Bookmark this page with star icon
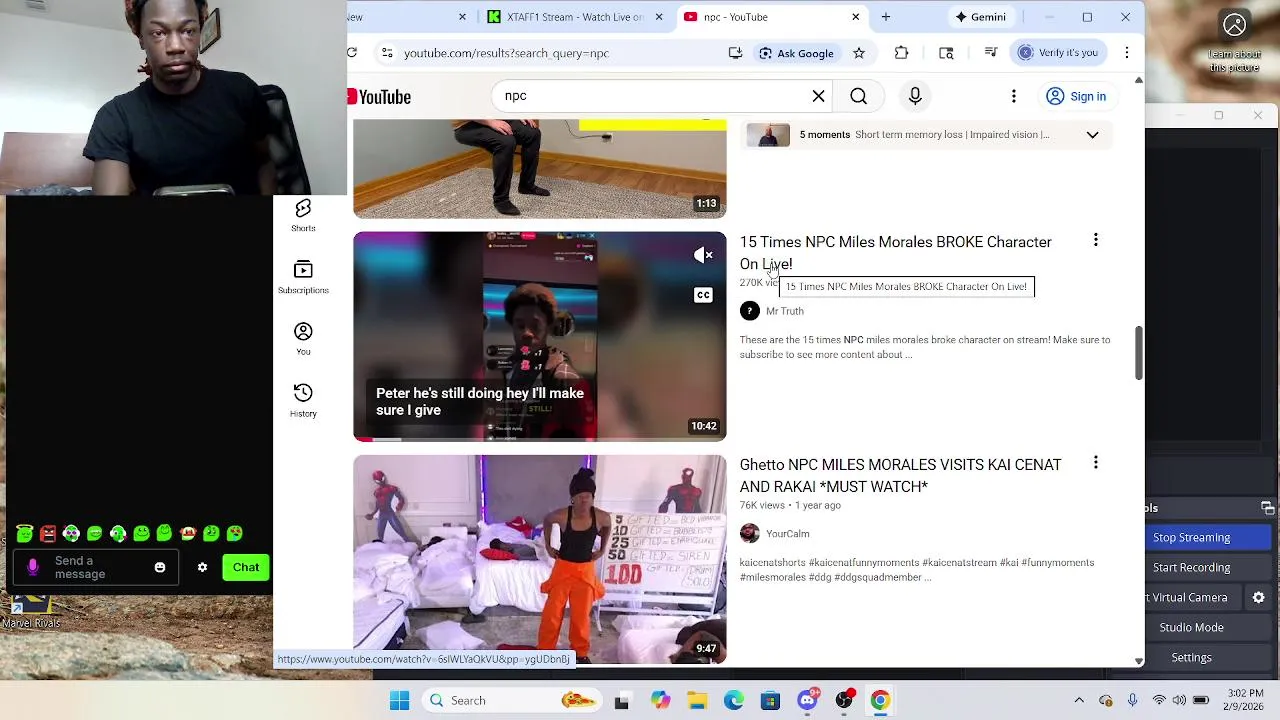This screenshot has height=720, width=1280. [x=858, y=53]
